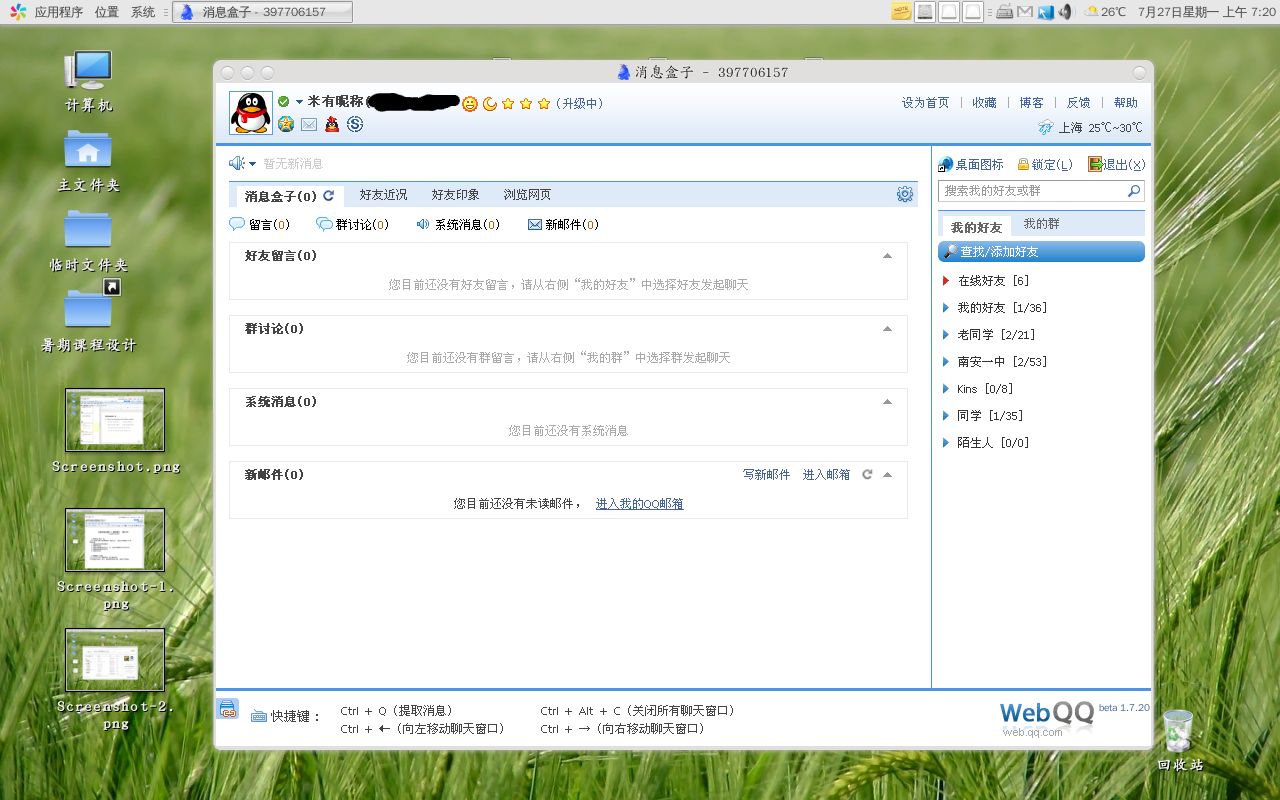Screen dimensions: 1280x800
Task: Filter by 群讨论(0)
Action: (353, 225)
